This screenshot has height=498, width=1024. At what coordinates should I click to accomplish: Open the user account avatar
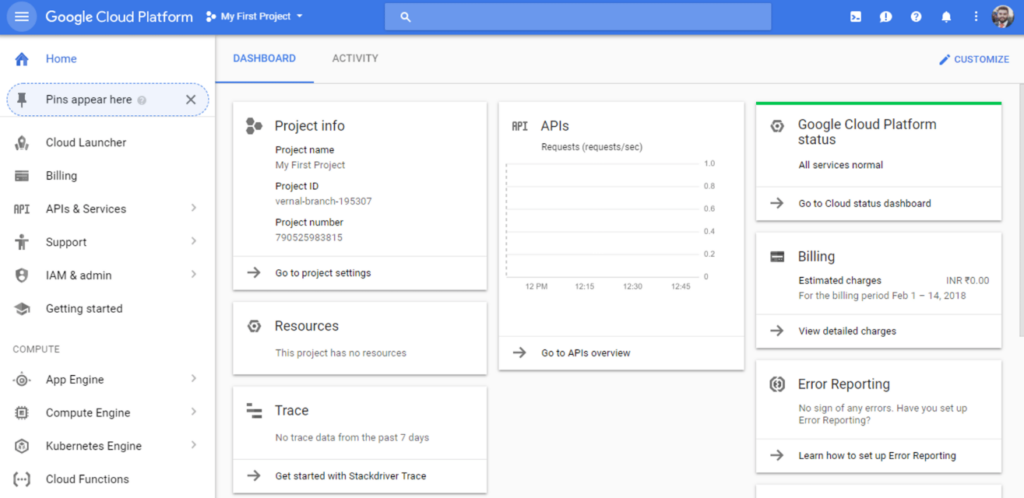click(x=1002, y=17)
